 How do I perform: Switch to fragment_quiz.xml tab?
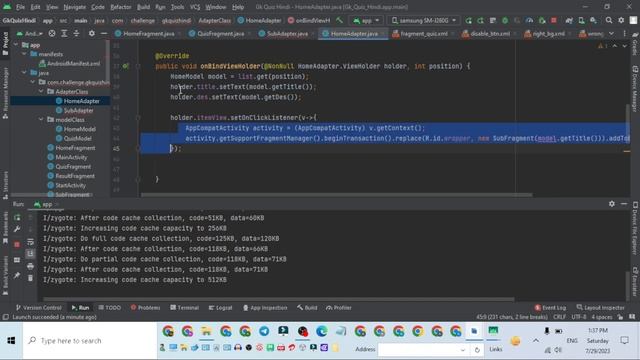point(424,33)
